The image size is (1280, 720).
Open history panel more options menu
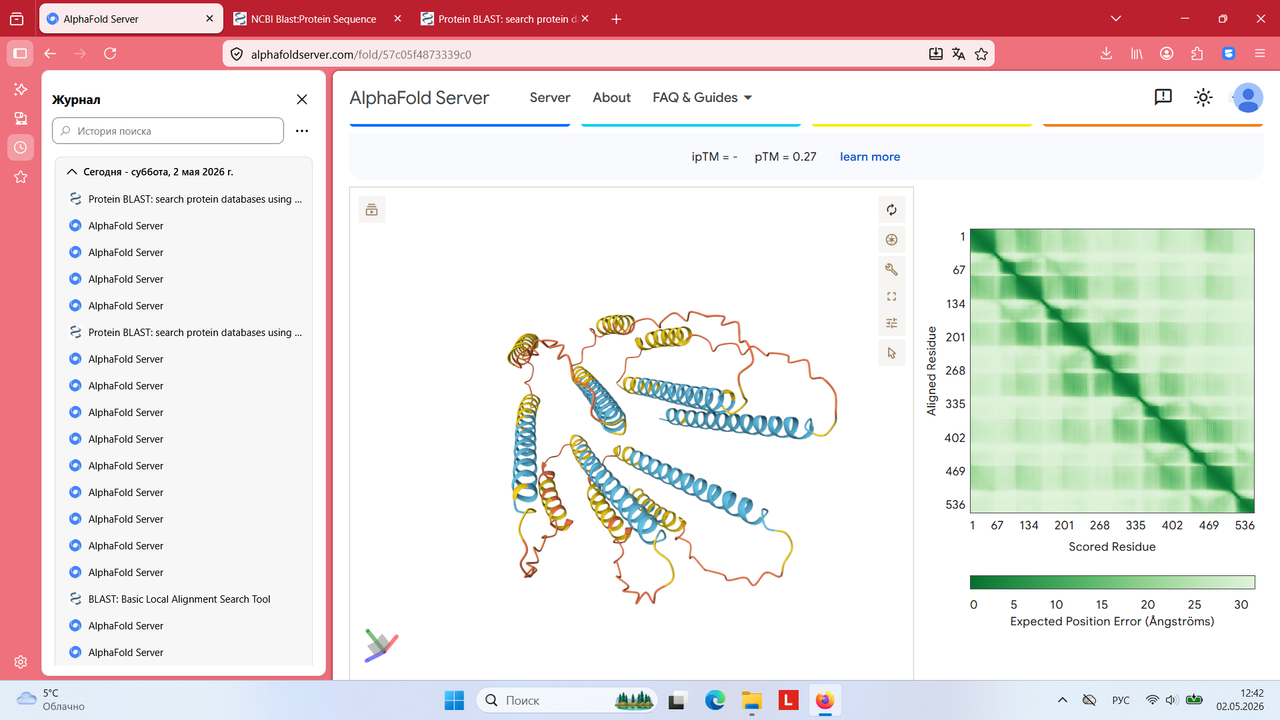(302, 131)
